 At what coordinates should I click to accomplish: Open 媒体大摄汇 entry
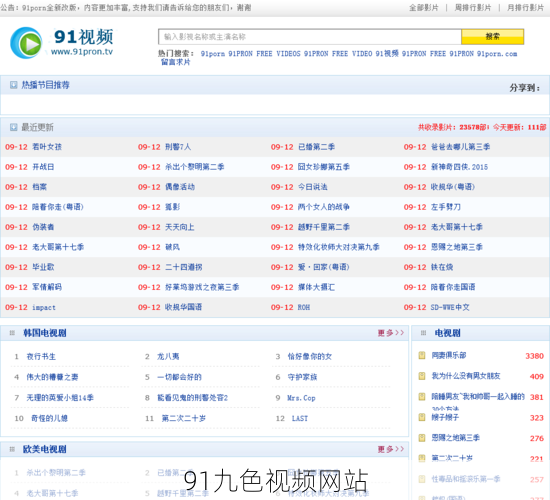pyautogui.click(x=316, y=287)
